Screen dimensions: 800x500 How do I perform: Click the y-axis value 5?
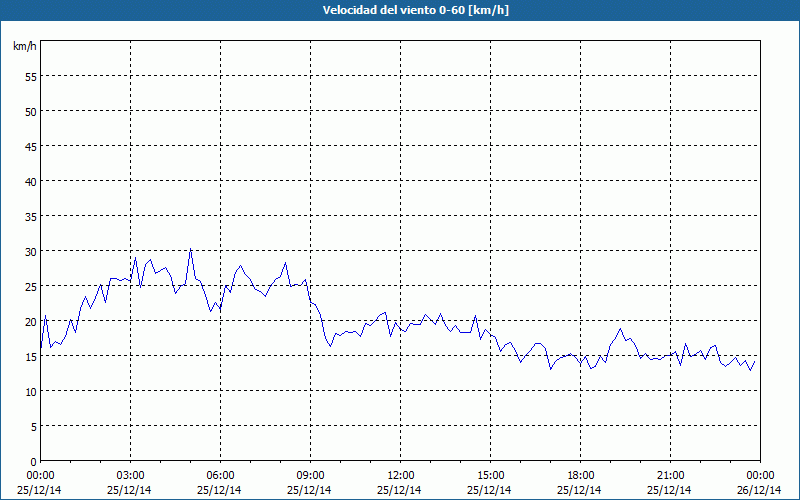click(x=34, y=427)
